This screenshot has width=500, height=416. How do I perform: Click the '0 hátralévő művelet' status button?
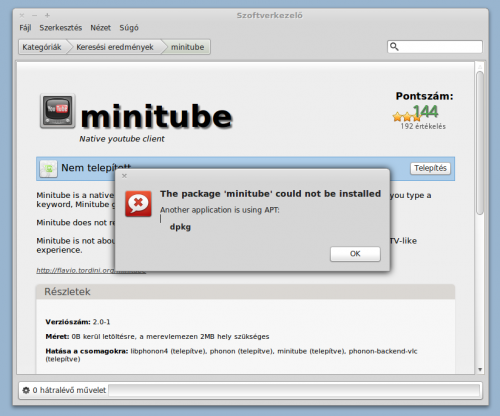pyautogui.click(x=64, y=390)
